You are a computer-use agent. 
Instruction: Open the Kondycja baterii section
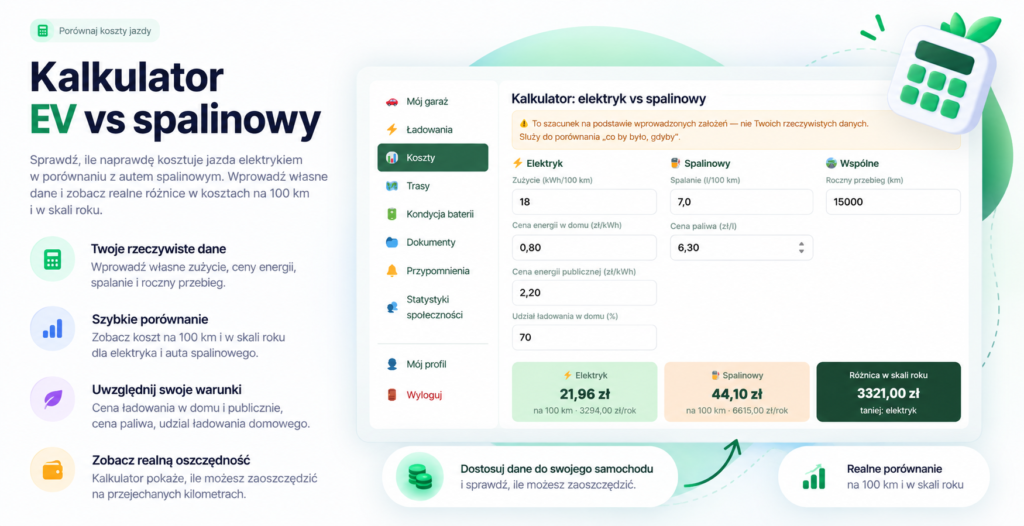pos(432,214)
